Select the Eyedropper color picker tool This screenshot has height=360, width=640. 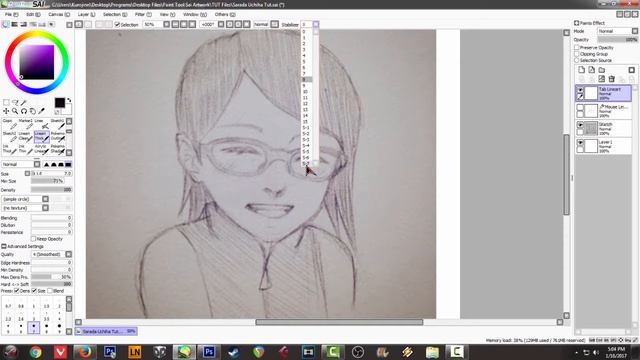tap(41, 111)
